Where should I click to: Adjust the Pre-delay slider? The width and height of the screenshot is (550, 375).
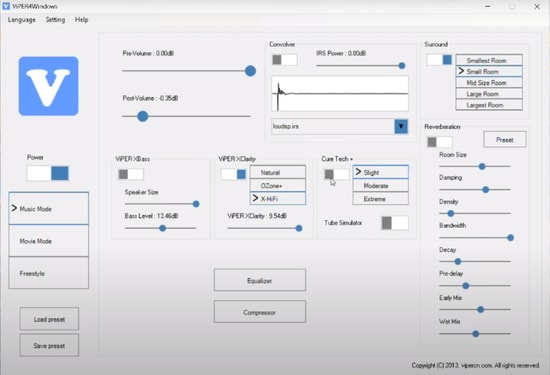tap(466, 286)
